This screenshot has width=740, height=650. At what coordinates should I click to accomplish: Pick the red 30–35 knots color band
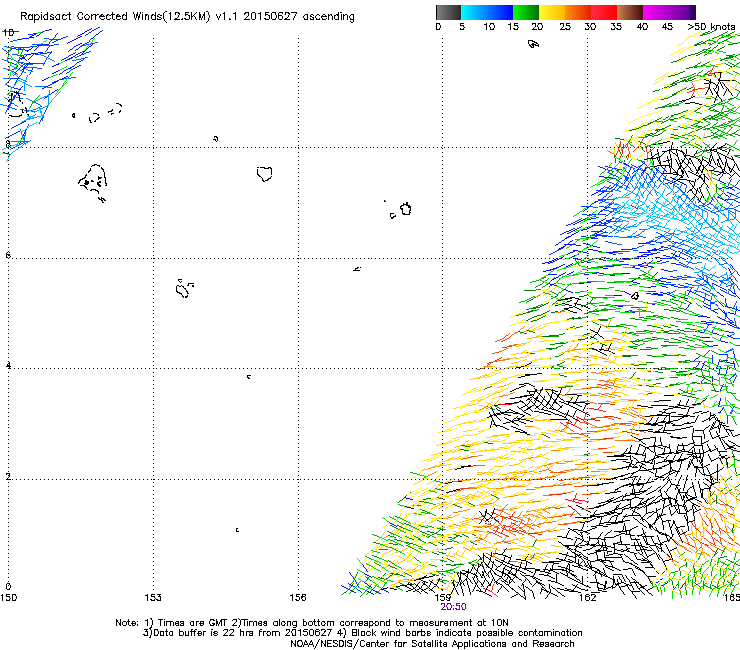[x=604, y=12]
